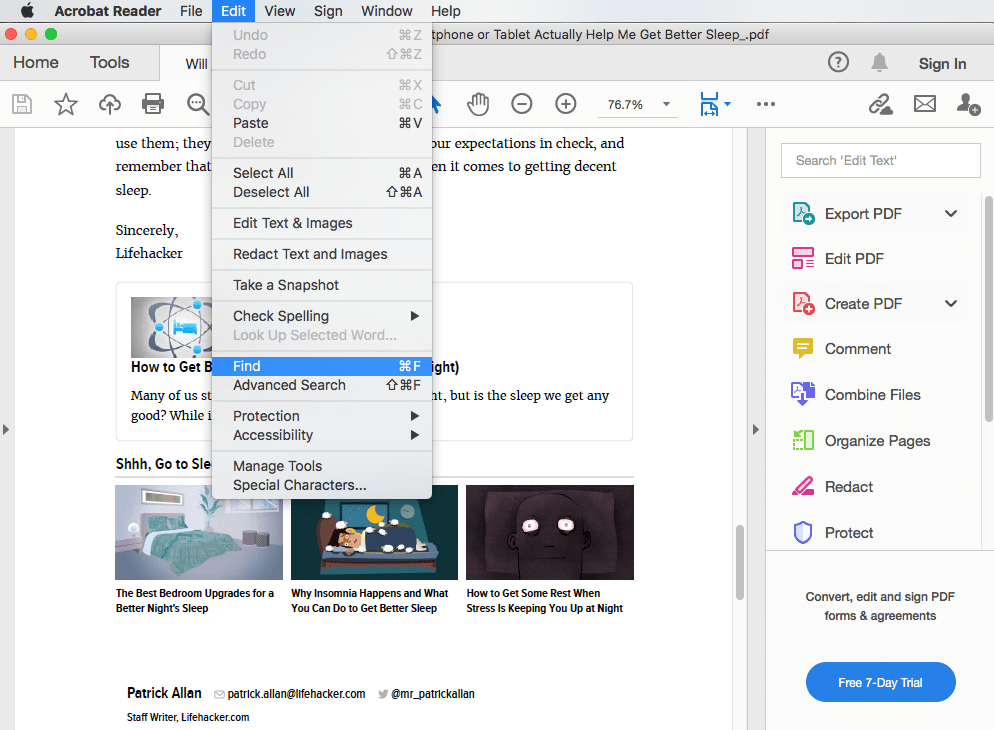The image size is (994, 730).
Task: Click the Protect shield icon
Action: pos(803,532)
